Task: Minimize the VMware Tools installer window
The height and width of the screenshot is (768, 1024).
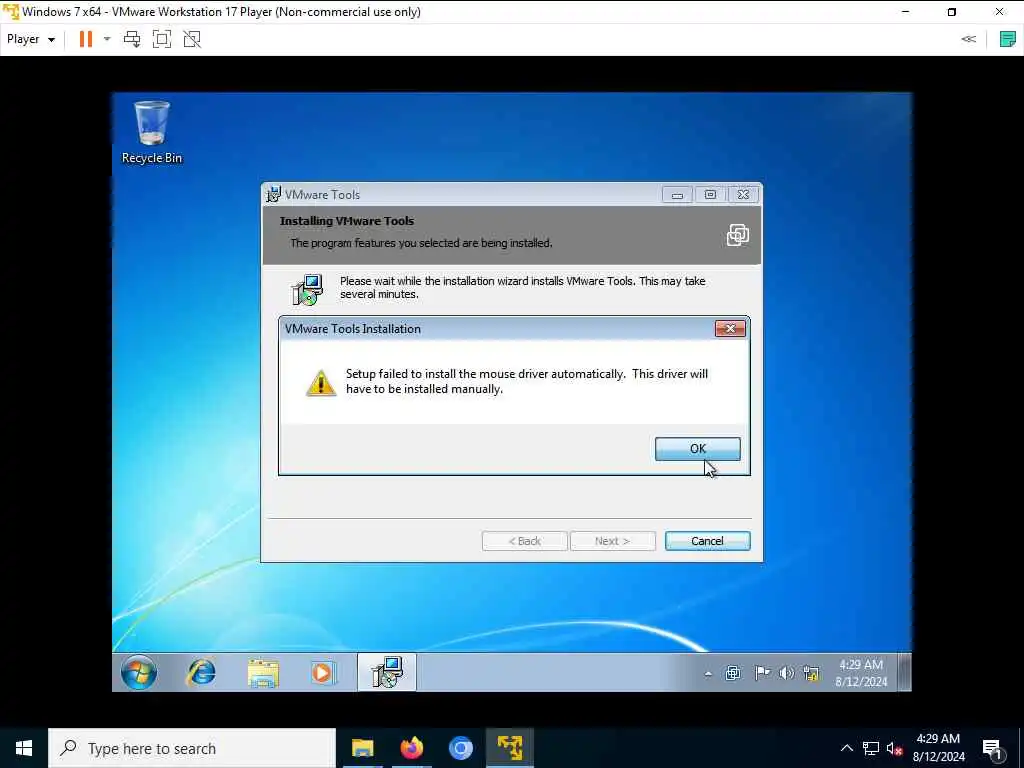Action: 677,195
